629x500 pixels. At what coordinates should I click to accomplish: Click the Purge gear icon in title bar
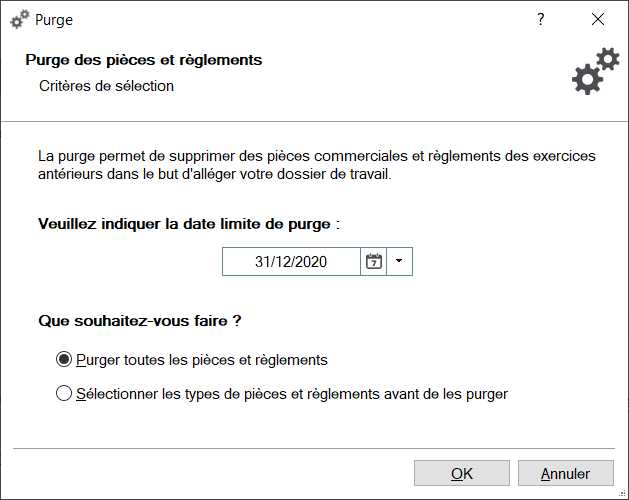(x=19, y=19)
